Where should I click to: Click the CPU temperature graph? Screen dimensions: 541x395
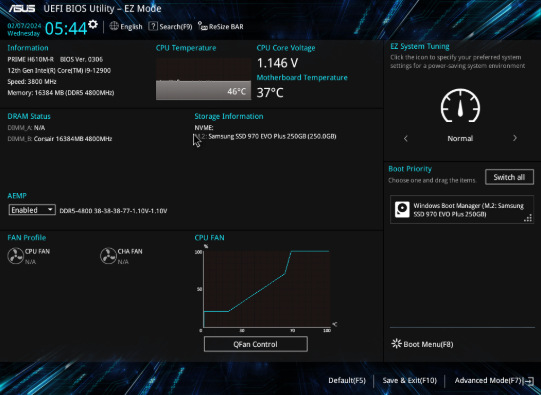[204, 79]
